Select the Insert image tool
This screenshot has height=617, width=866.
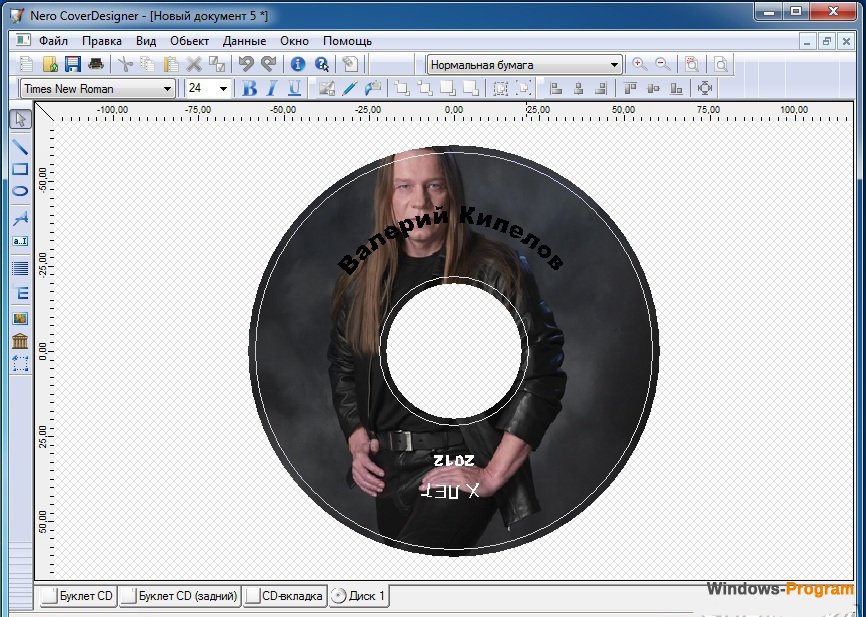click(x=20, y=319)
